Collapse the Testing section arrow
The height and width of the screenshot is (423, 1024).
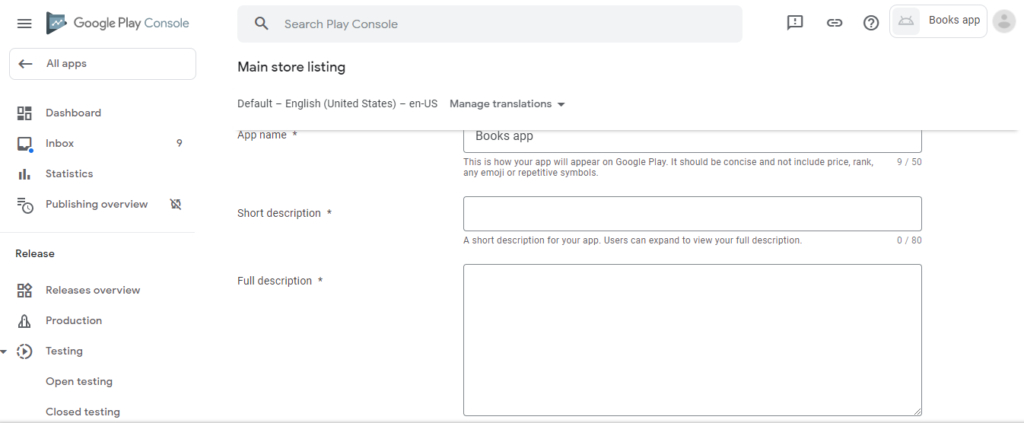pyautogui.click(x=4, y=352)
